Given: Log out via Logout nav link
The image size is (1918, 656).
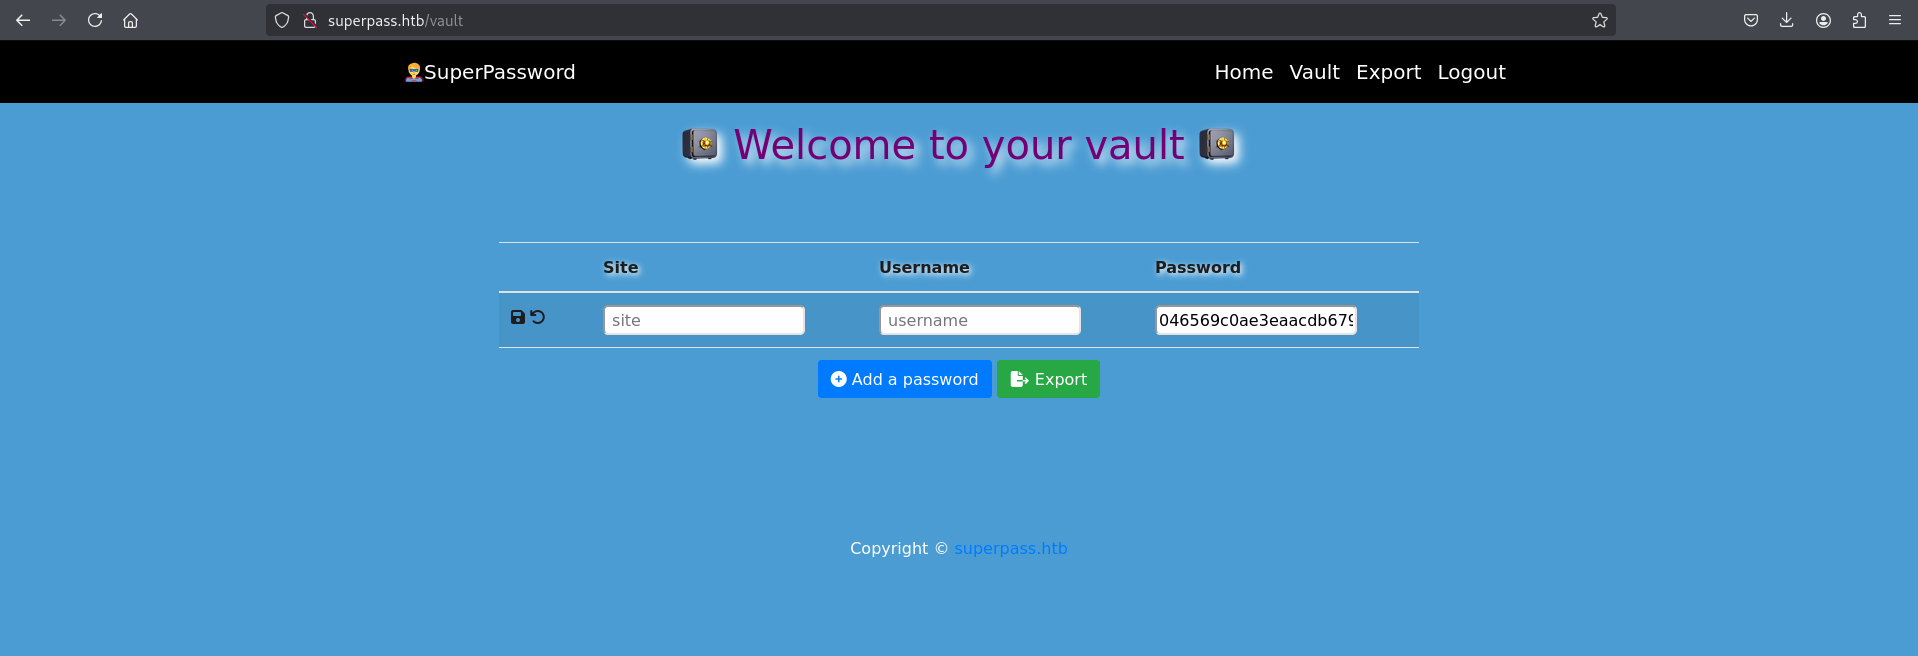Looking at the screenshot, I should click(1471, 72).
